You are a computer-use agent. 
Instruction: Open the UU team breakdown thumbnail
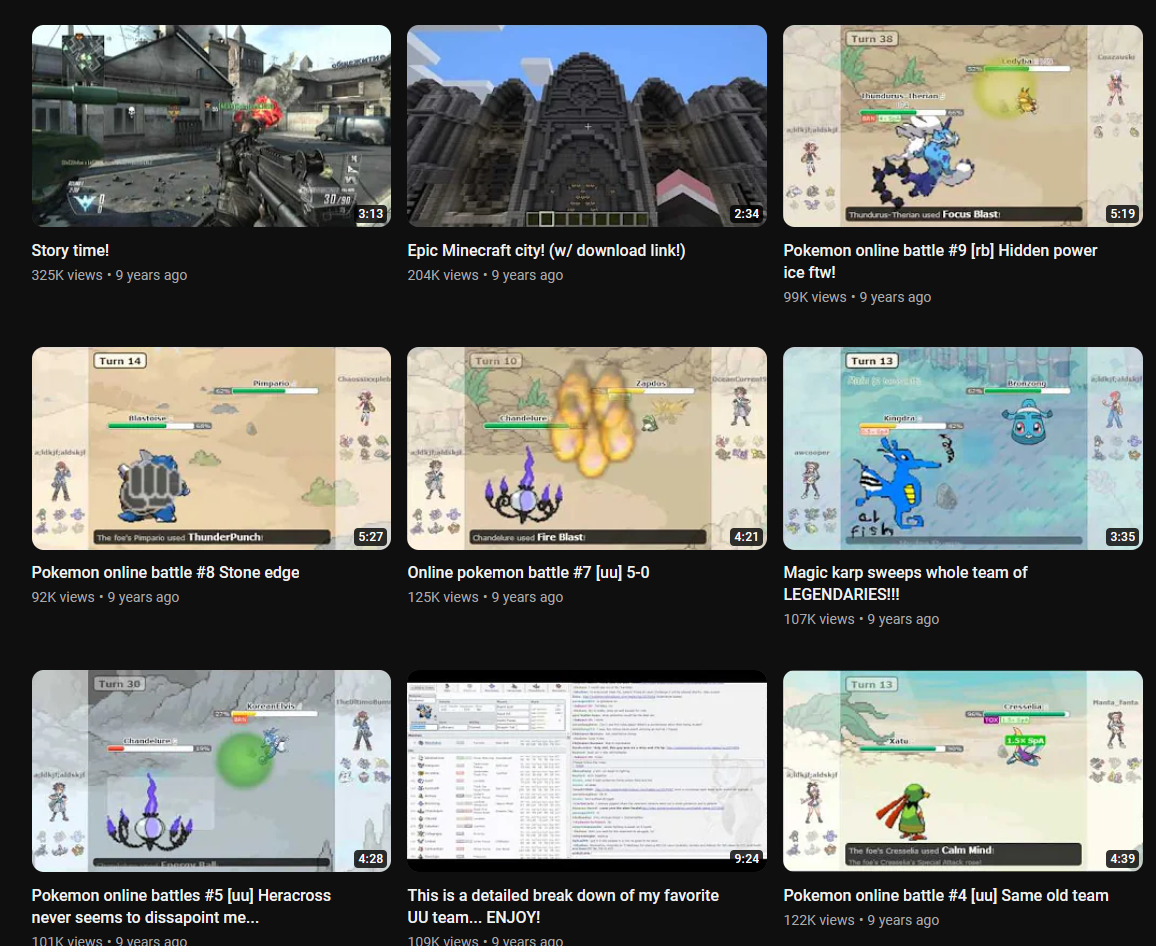(x=587, y=771)
